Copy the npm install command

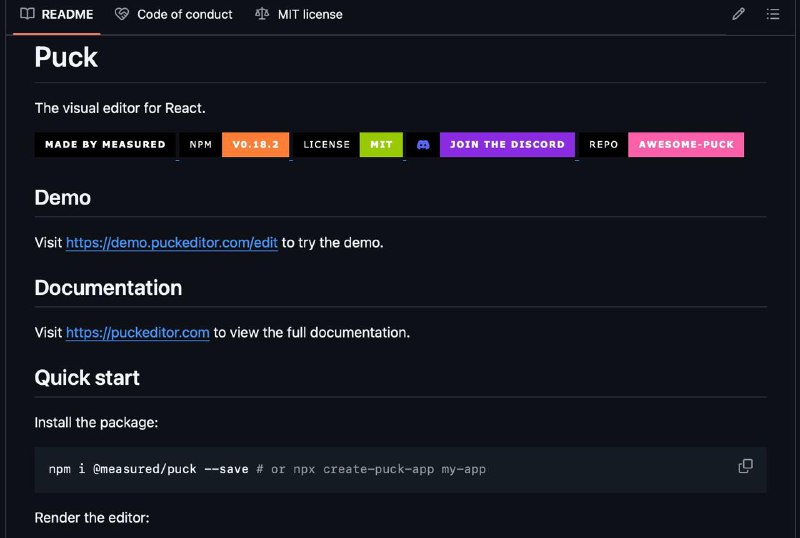(x=745, y=466)
